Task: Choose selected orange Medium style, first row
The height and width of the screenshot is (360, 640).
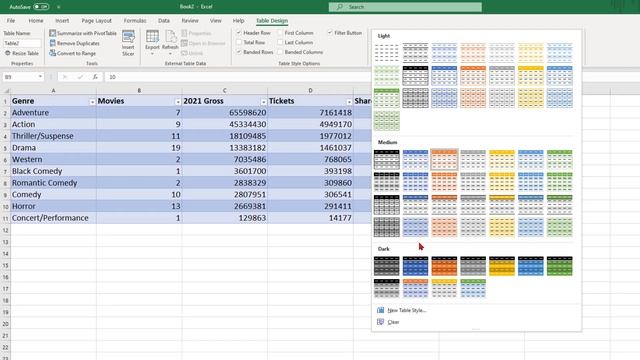Action: coord(444,159)
